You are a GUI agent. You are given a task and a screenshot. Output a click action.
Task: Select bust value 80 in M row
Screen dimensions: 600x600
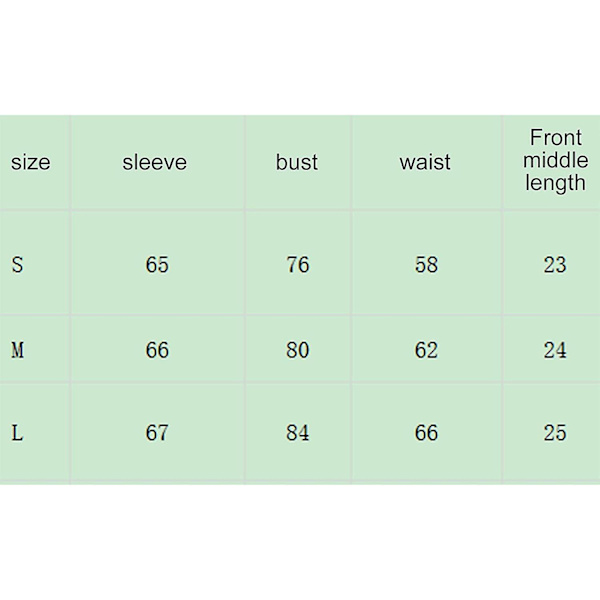(x=298, y=350)
